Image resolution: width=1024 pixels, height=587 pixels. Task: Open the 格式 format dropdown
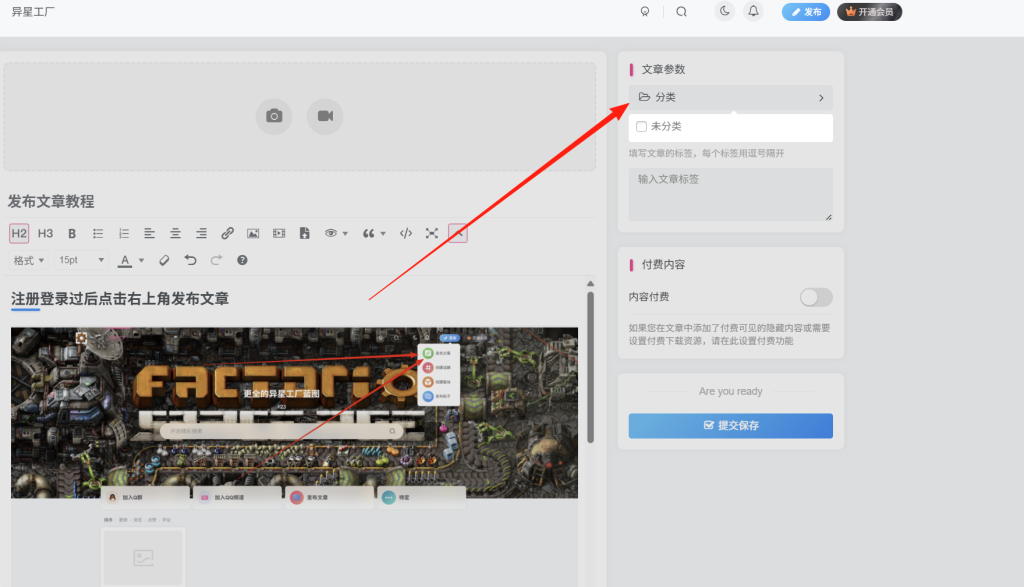(29, 260)
